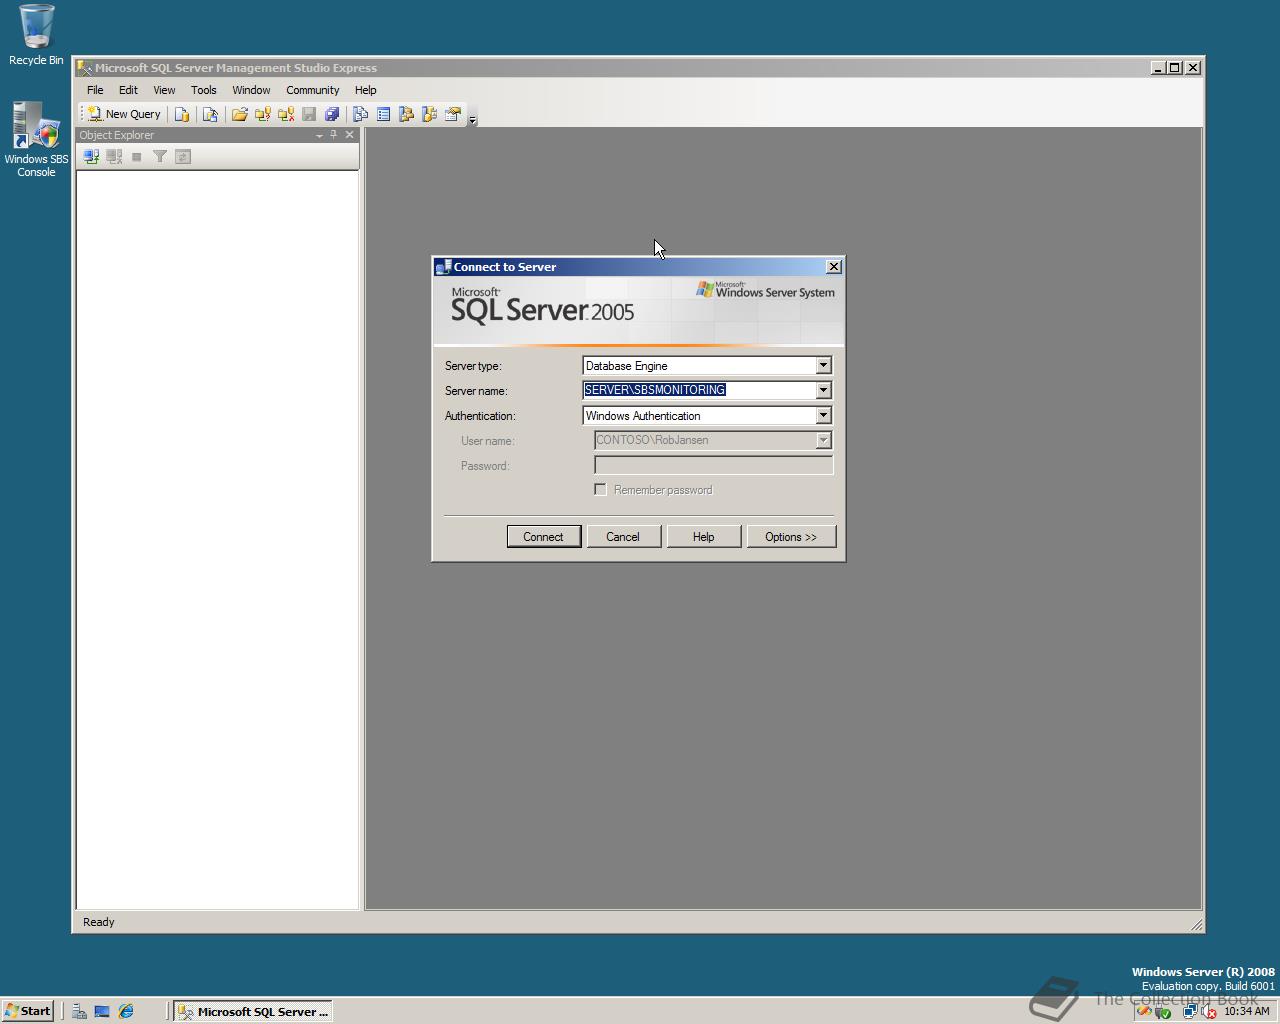Open the File menu
The width and height of the screenshot is (1280, 1024).
pyautogui.click(x=95, y=90)
